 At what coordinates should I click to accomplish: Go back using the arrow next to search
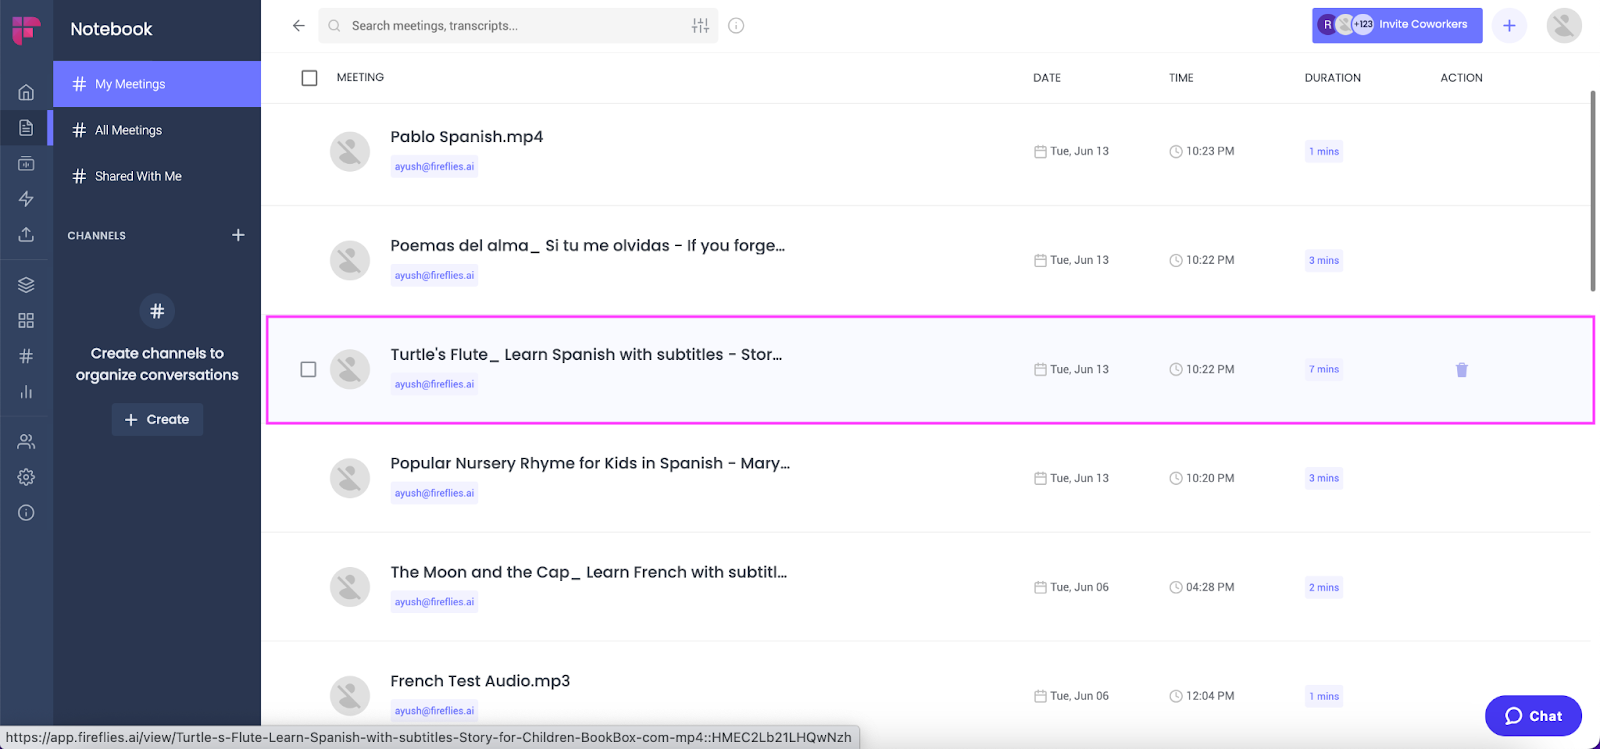point(298,26)
